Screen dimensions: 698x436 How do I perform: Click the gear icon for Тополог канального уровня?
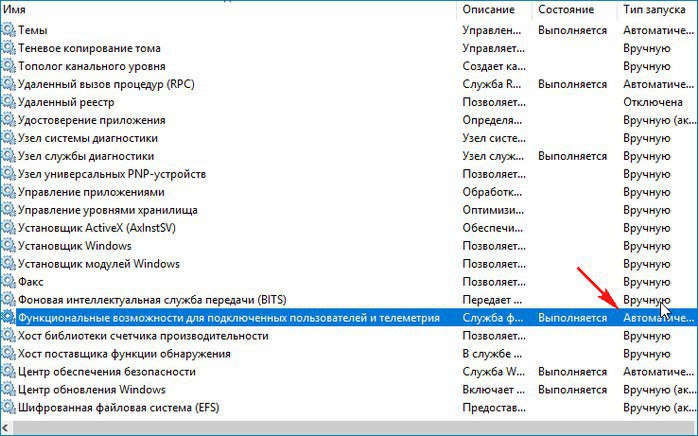click(x=8, y=66)
